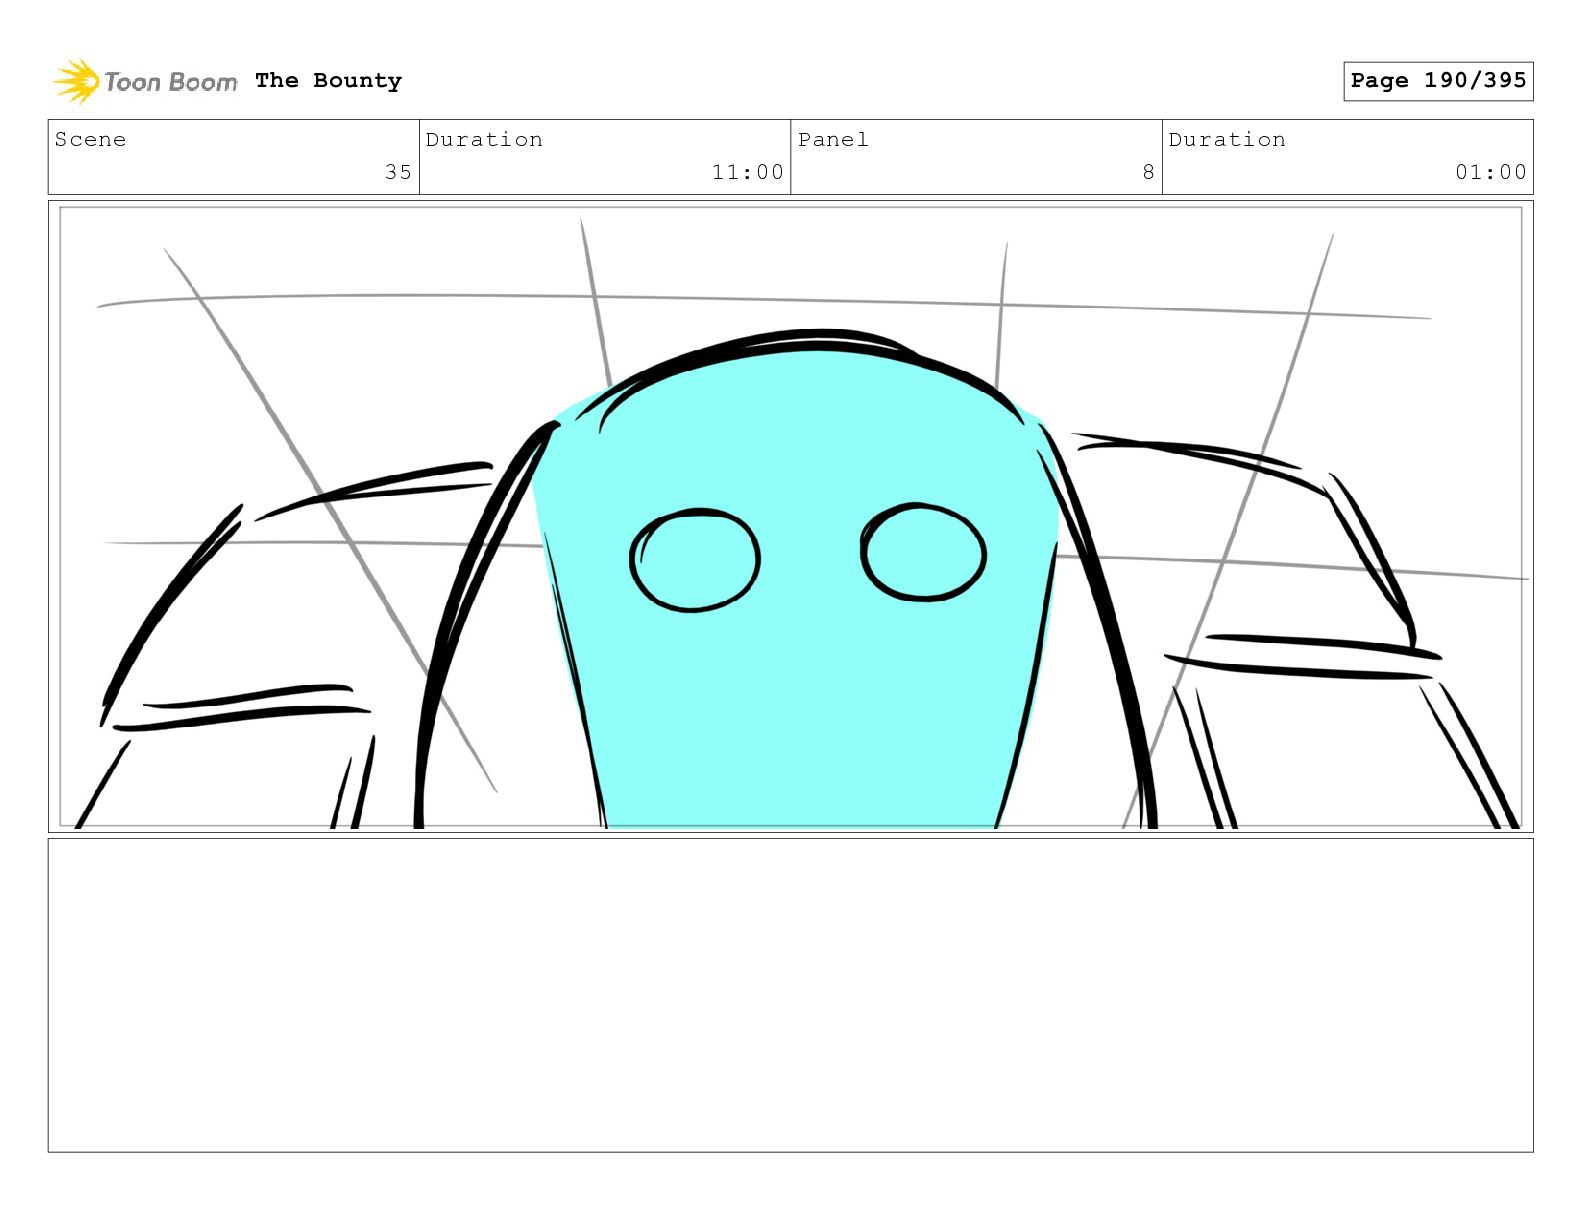Click the scene number '35'
Viewport: 1584px width, 1224px height.
pos(398,172)
